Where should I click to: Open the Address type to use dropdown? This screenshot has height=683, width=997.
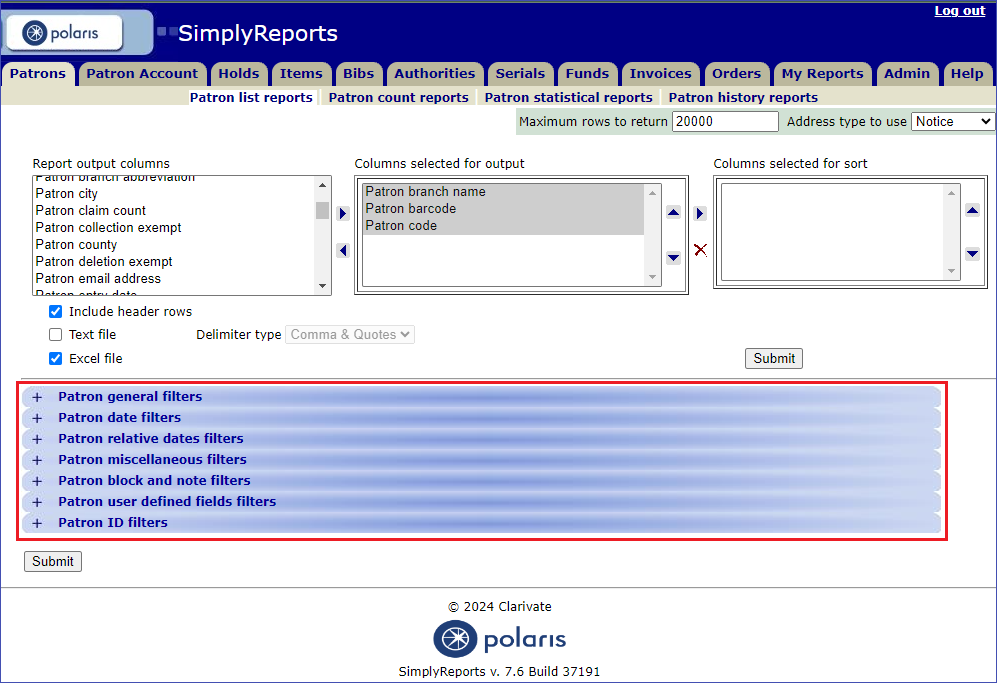pyautogui.click(x=952, y=121)
